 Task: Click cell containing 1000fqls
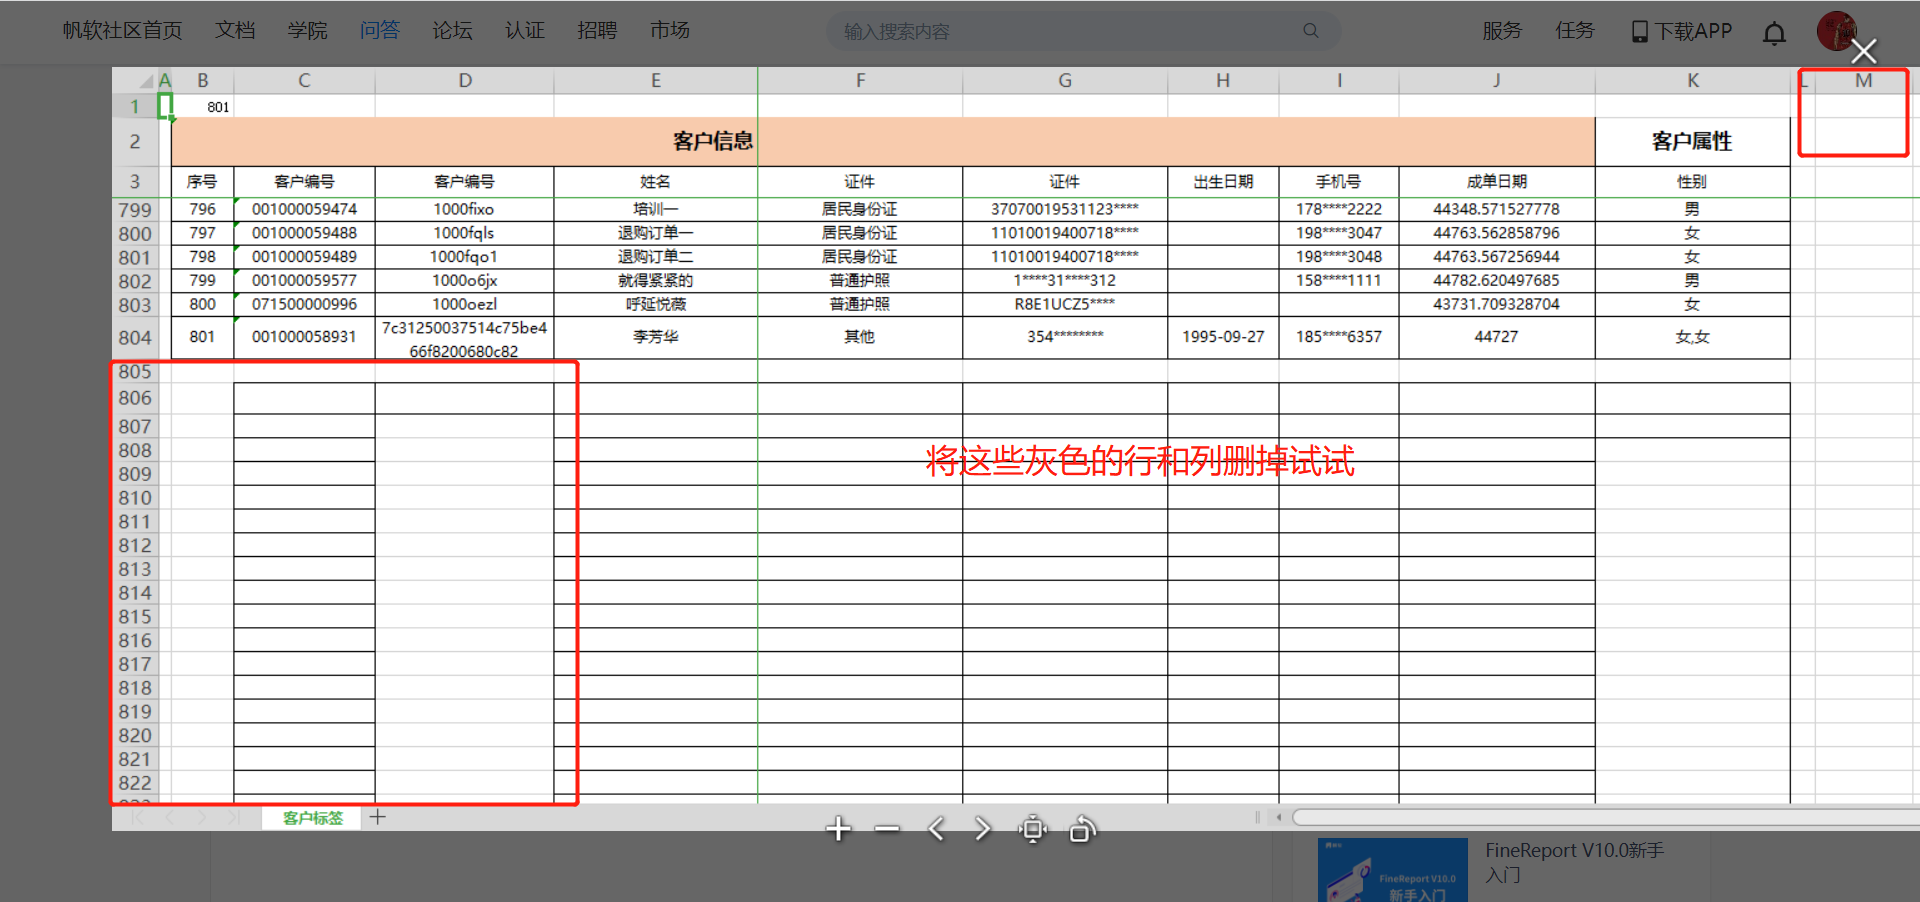(x=464, y=233)
